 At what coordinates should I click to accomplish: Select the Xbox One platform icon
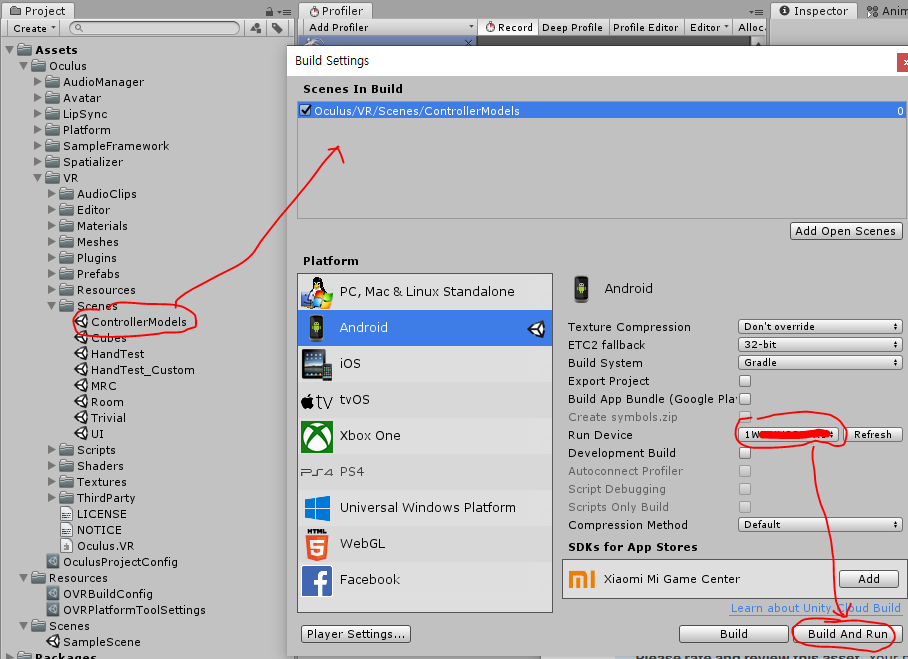317,436
